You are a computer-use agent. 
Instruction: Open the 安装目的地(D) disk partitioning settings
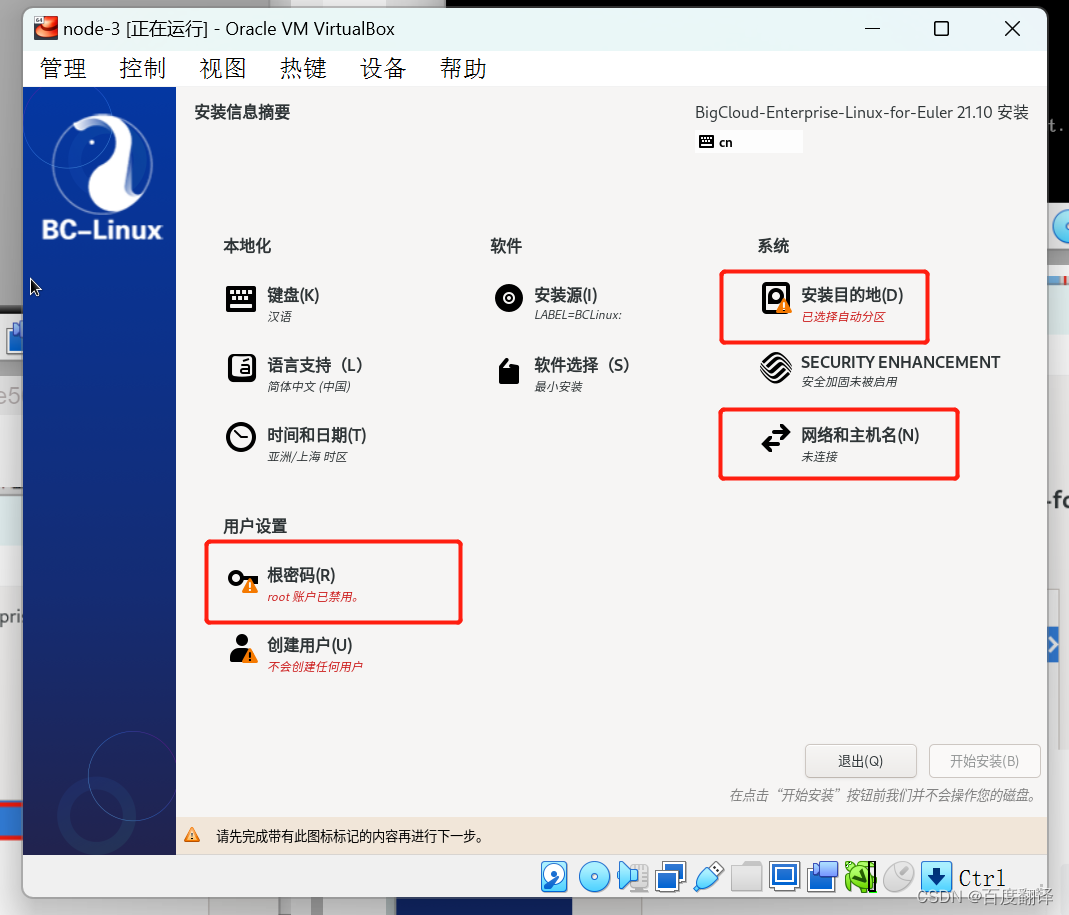point(824,306)
